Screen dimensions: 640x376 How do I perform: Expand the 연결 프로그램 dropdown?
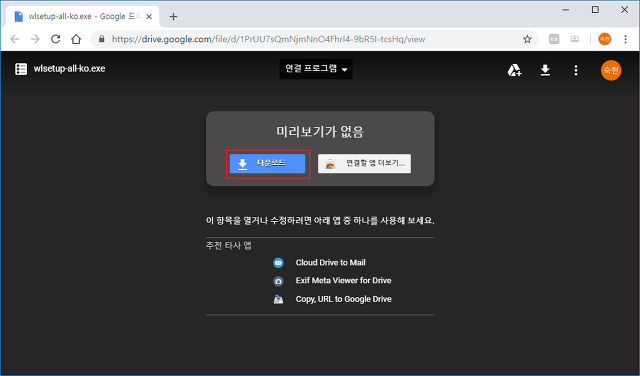pos(316,69)
